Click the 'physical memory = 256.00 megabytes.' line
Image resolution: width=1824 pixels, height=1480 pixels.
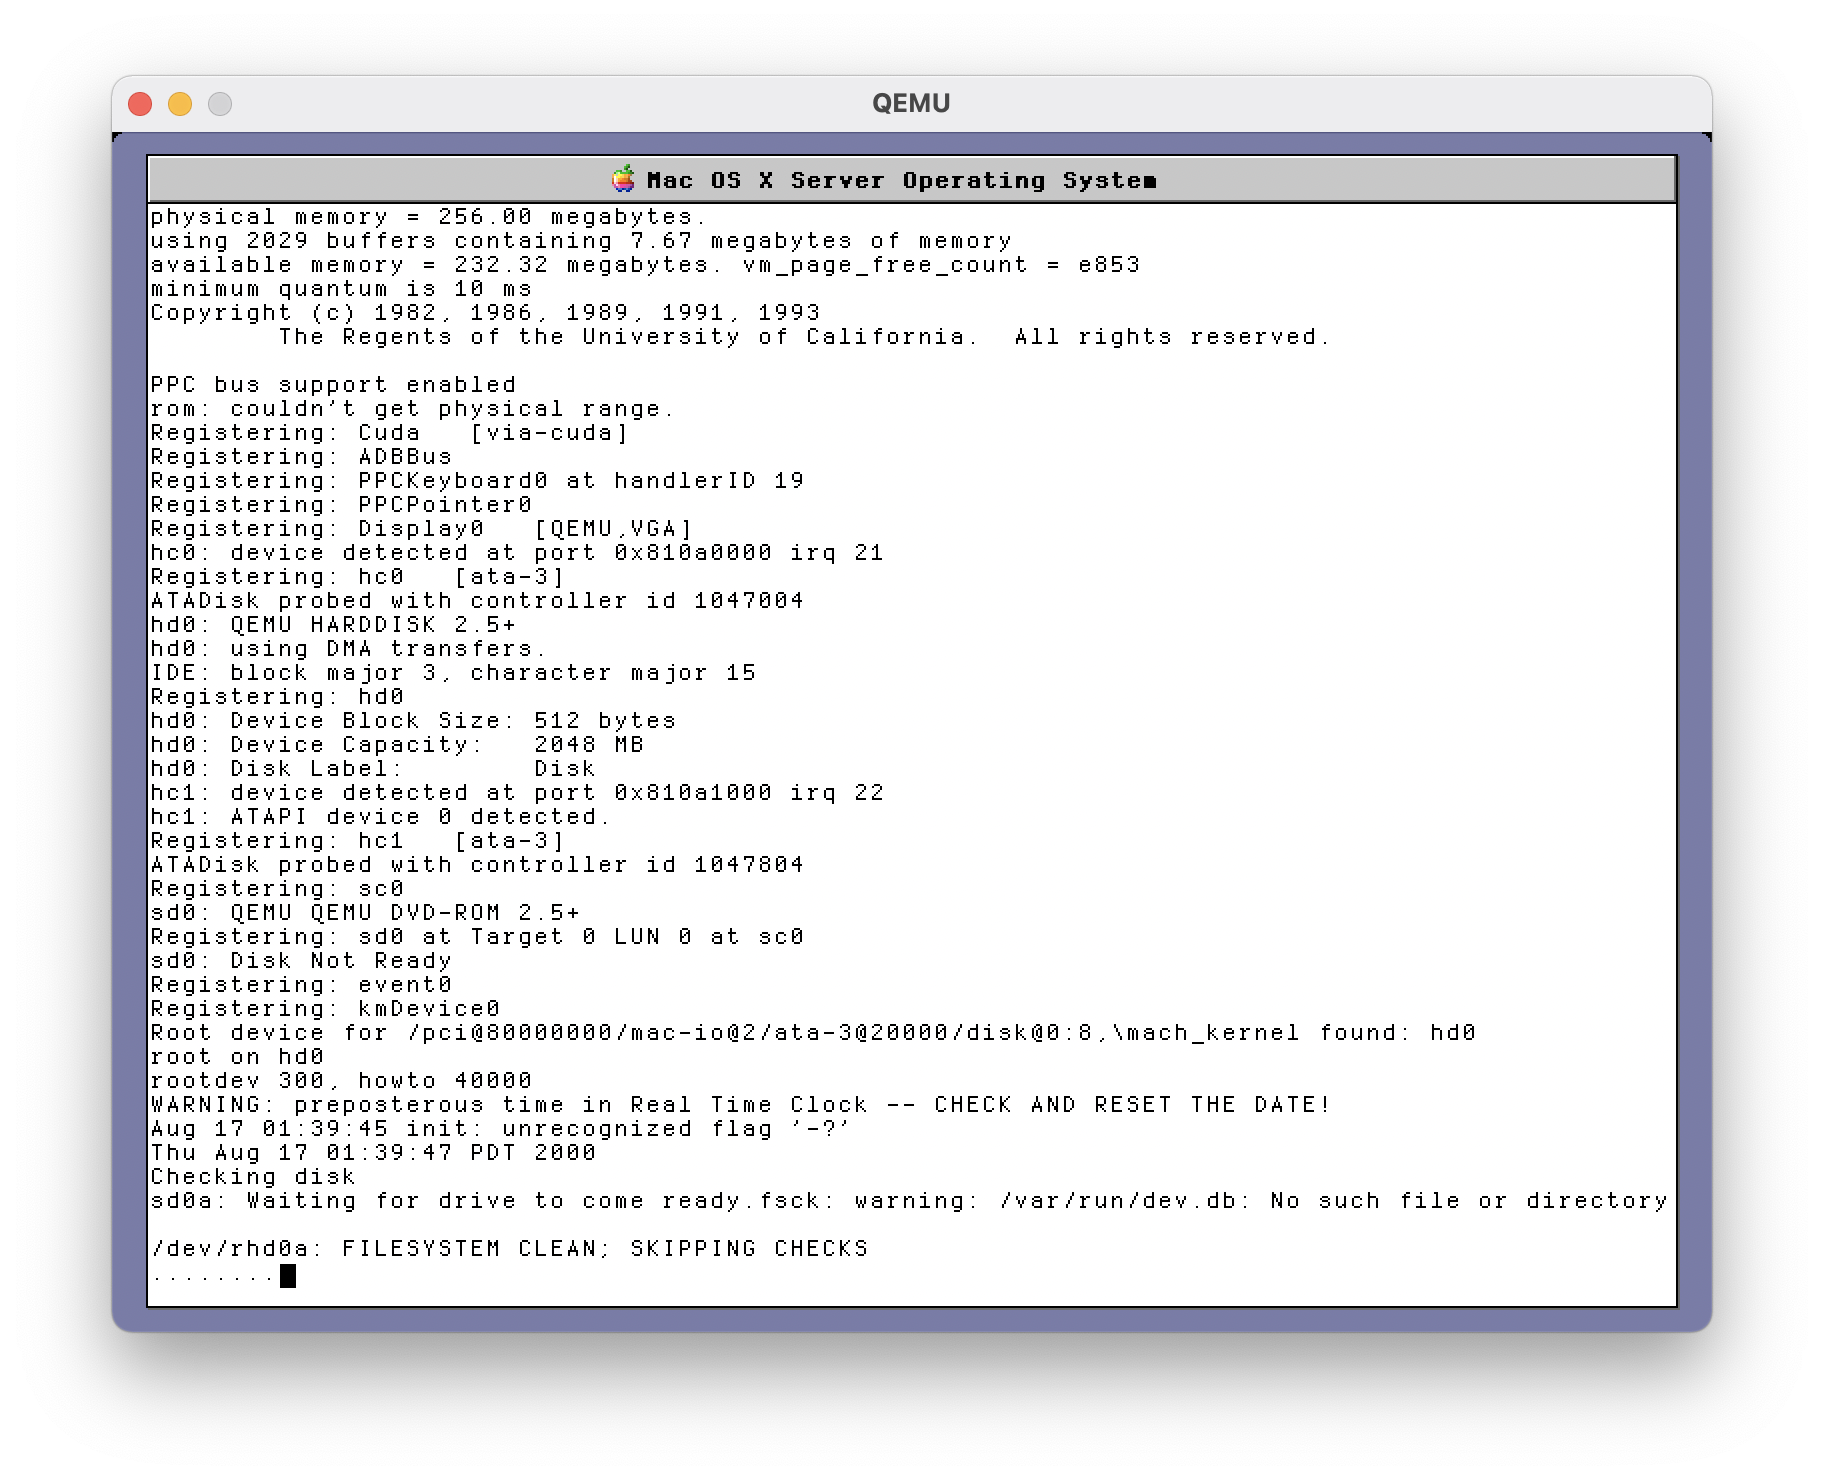pos(428,217)
